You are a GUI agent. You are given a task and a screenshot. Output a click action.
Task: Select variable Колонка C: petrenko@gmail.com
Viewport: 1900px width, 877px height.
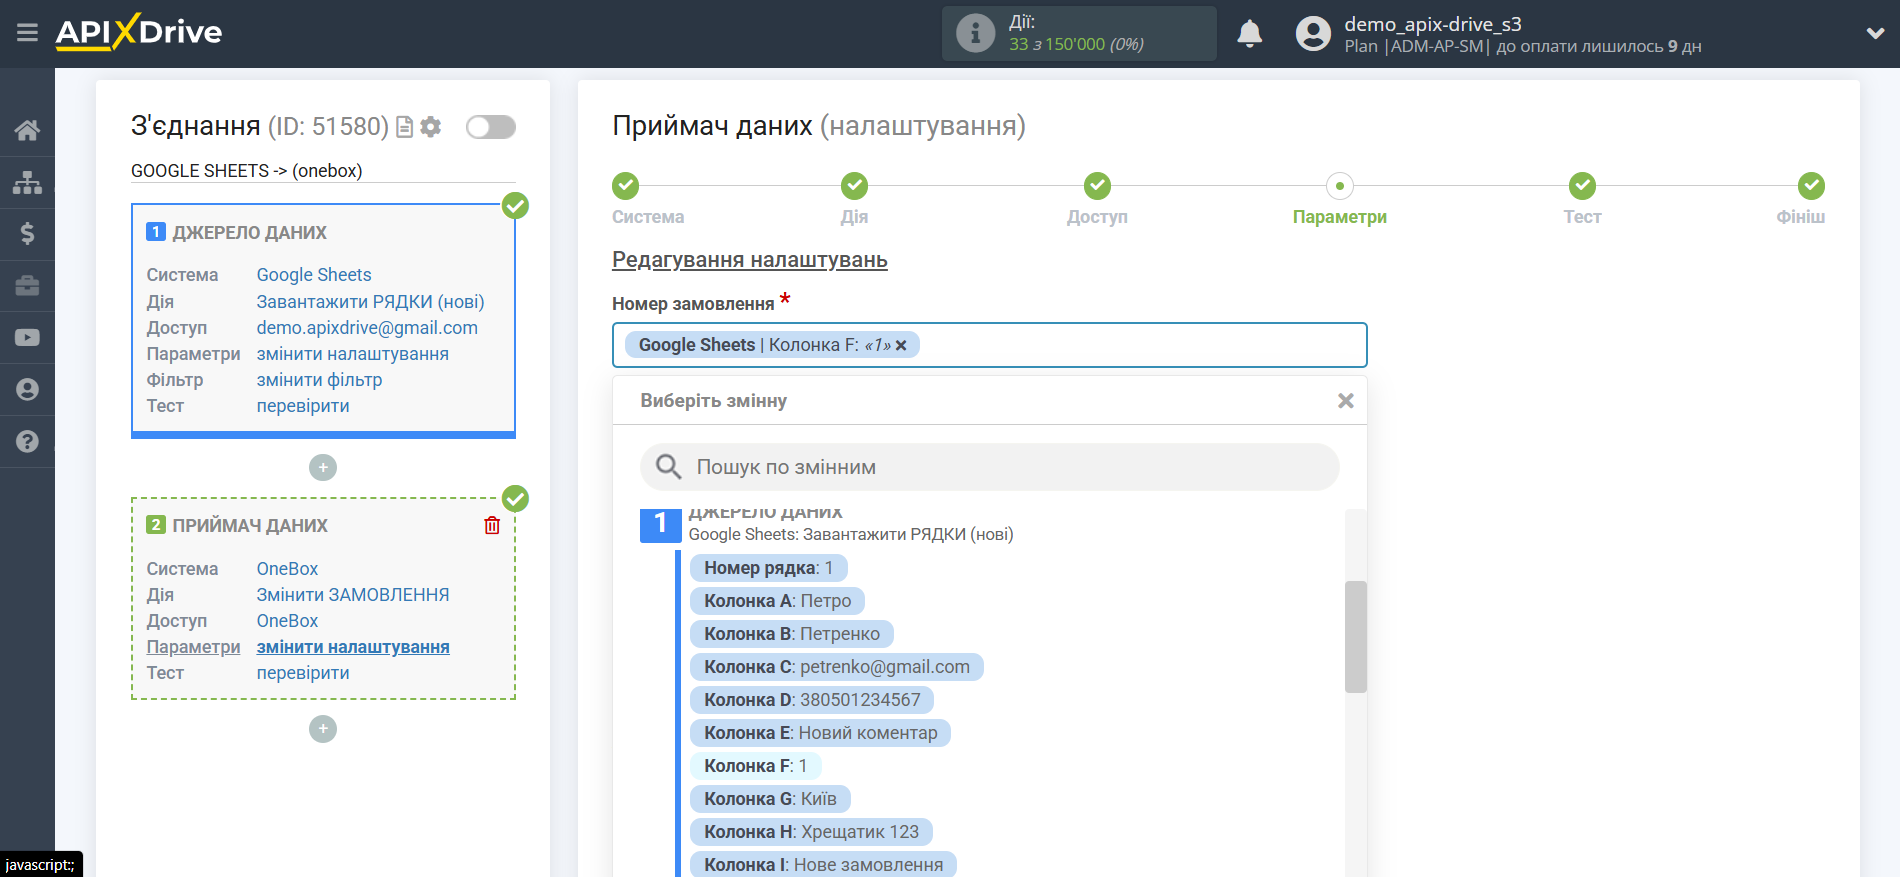[x=836, y=667]
